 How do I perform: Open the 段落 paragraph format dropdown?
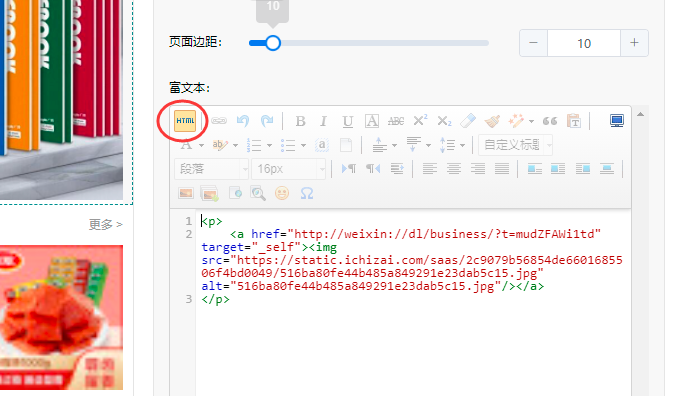pos(211,169)
